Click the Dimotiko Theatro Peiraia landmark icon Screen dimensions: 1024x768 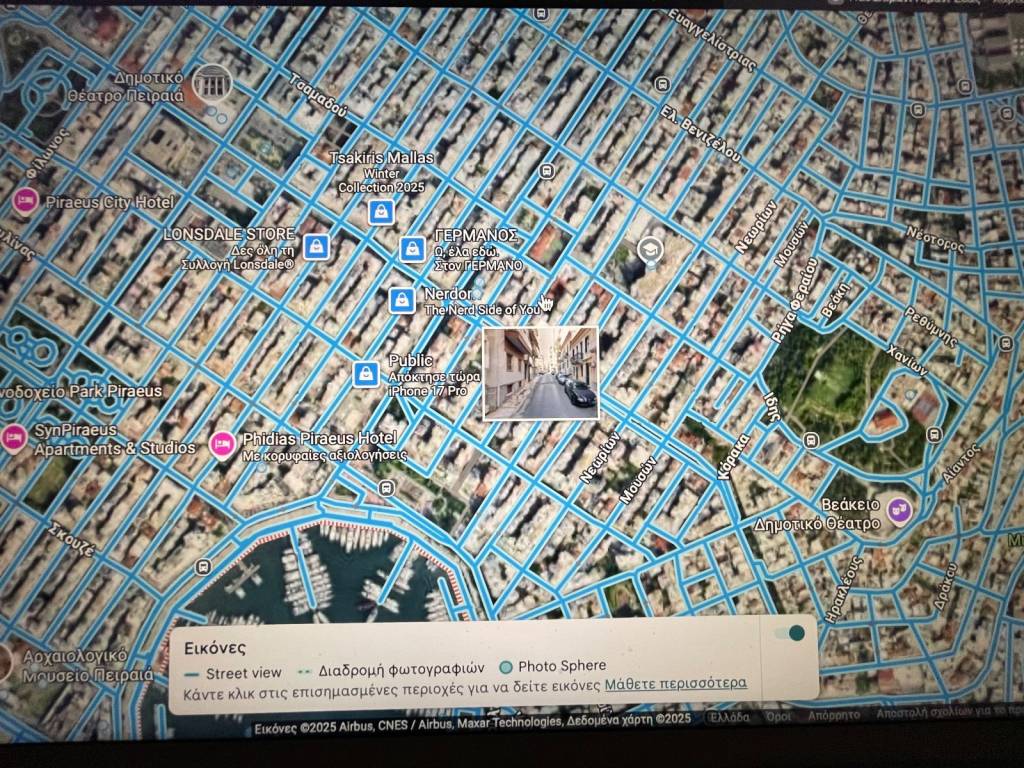click(x=212, y=83)
